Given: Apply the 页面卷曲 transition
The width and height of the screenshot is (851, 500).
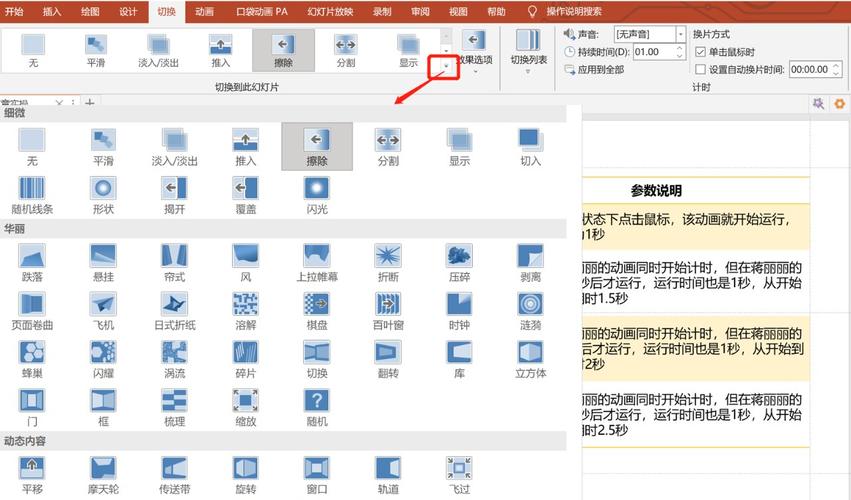Looking at the screenshot, I should (x=32, y=311).
